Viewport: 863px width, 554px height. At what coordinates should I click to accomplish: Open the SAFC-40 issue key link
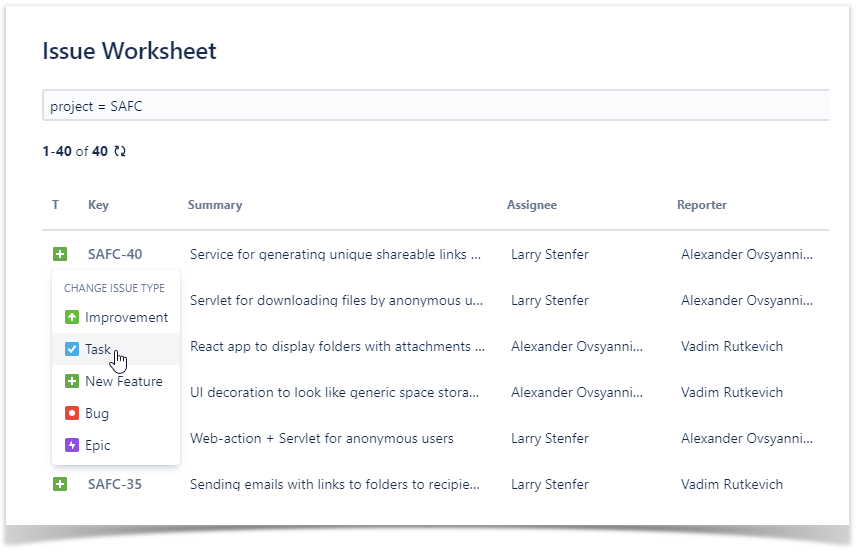pyautogui.click(x=115, y=255)
